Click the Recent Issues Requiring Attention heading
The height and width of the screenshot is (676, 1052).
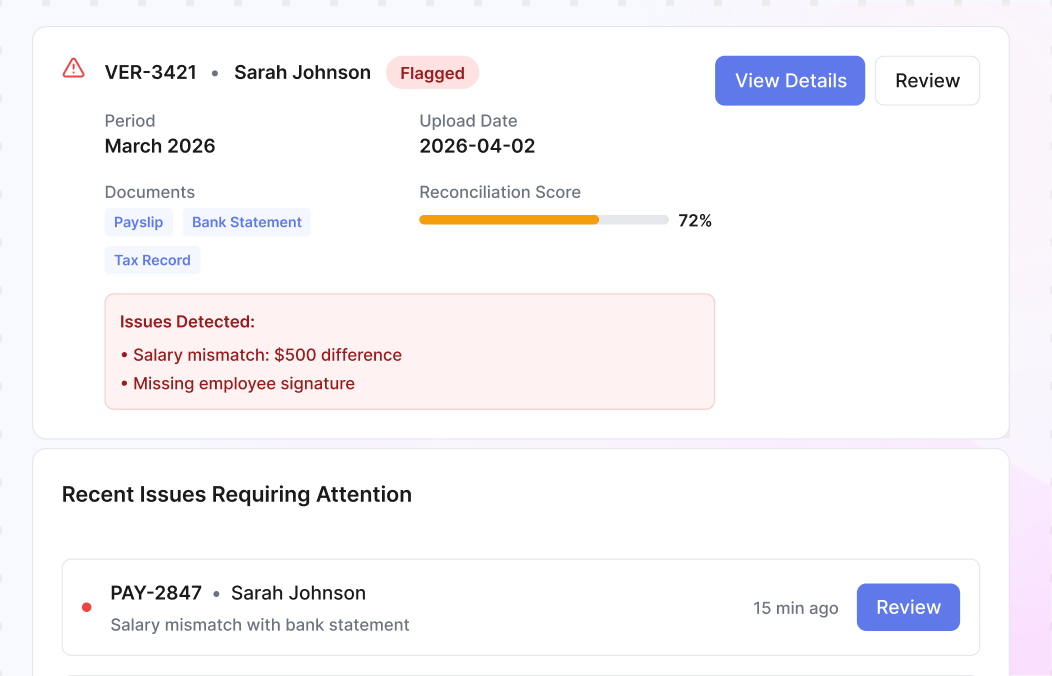click(x=237, y=494)
